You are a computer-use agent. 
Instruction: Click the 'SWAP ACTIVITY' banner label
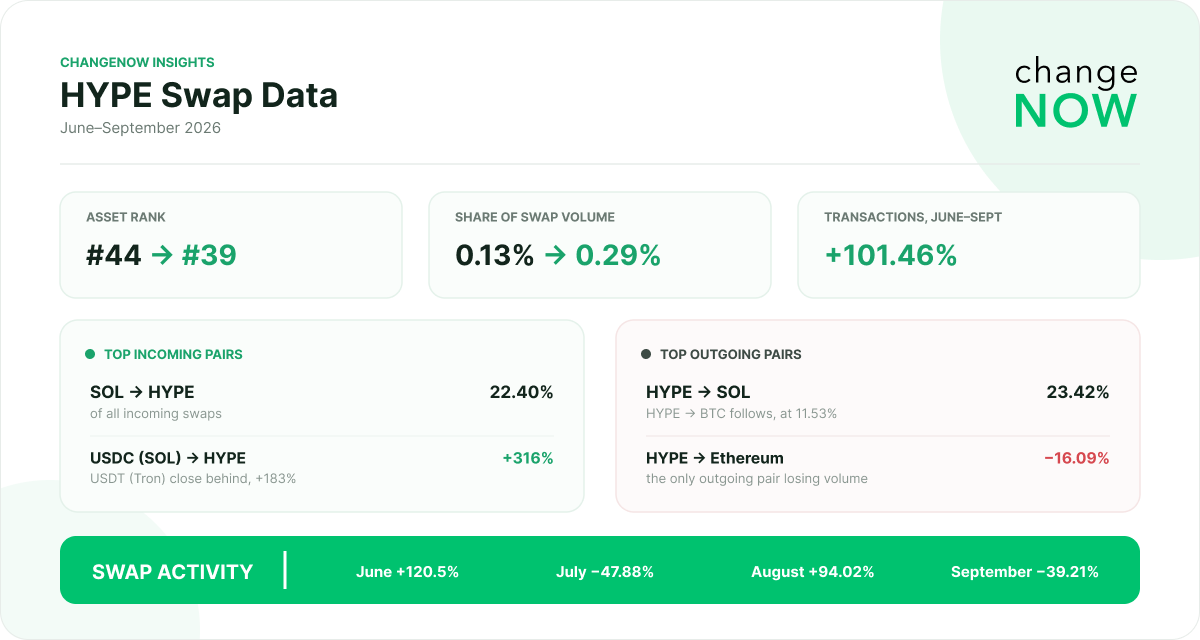pos(172,572)
